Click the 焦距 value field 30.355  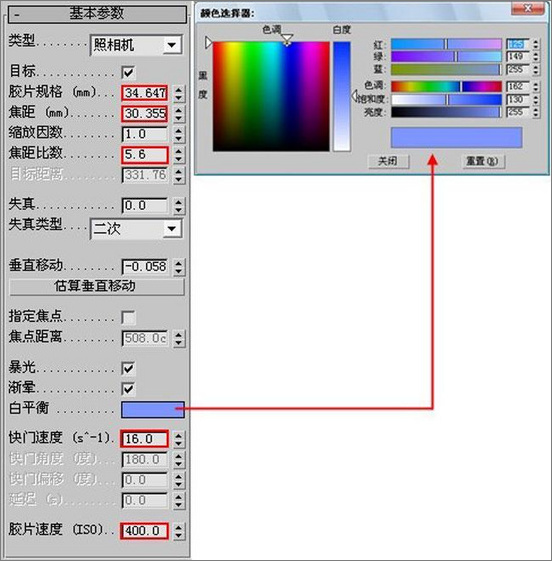(145, 114)
